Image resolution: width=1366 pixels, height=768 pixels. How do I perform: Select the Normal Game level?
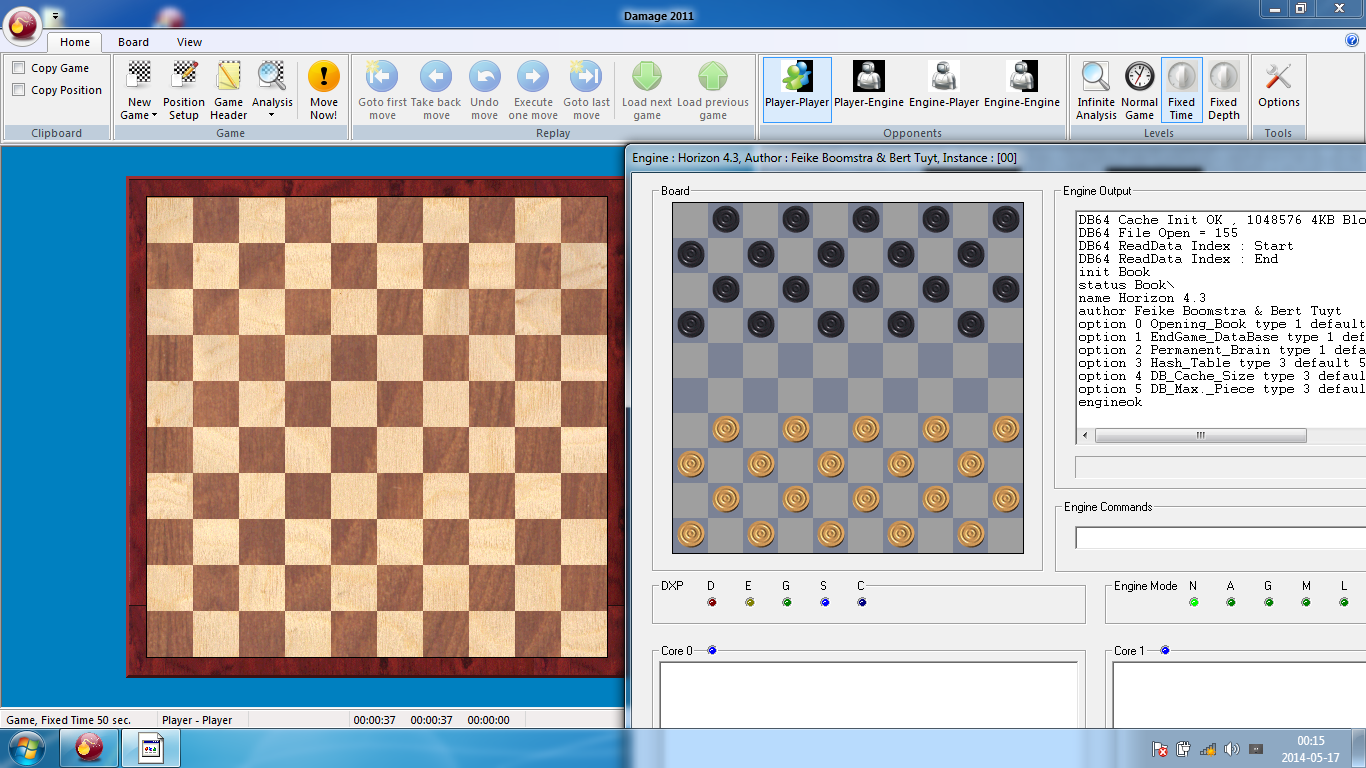1139,90
